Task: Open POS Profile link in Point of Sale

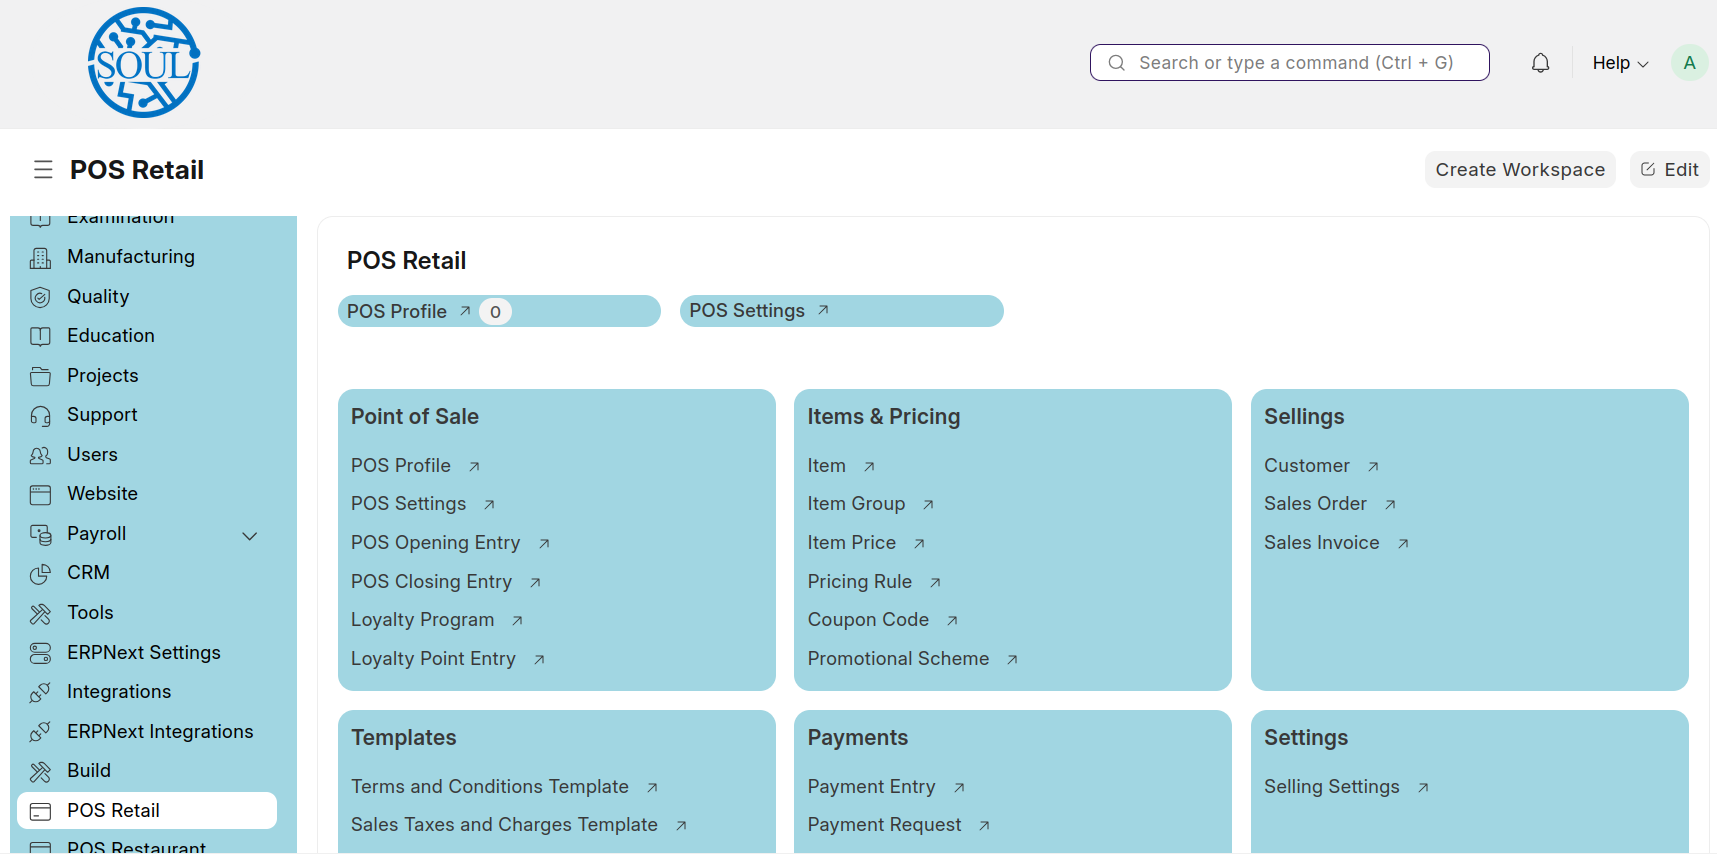Action: (x=401, y=466)
